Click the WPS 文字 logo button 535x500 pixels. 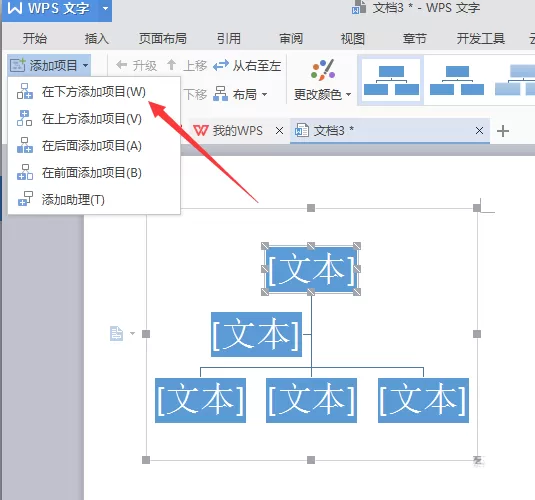(49, 8)
